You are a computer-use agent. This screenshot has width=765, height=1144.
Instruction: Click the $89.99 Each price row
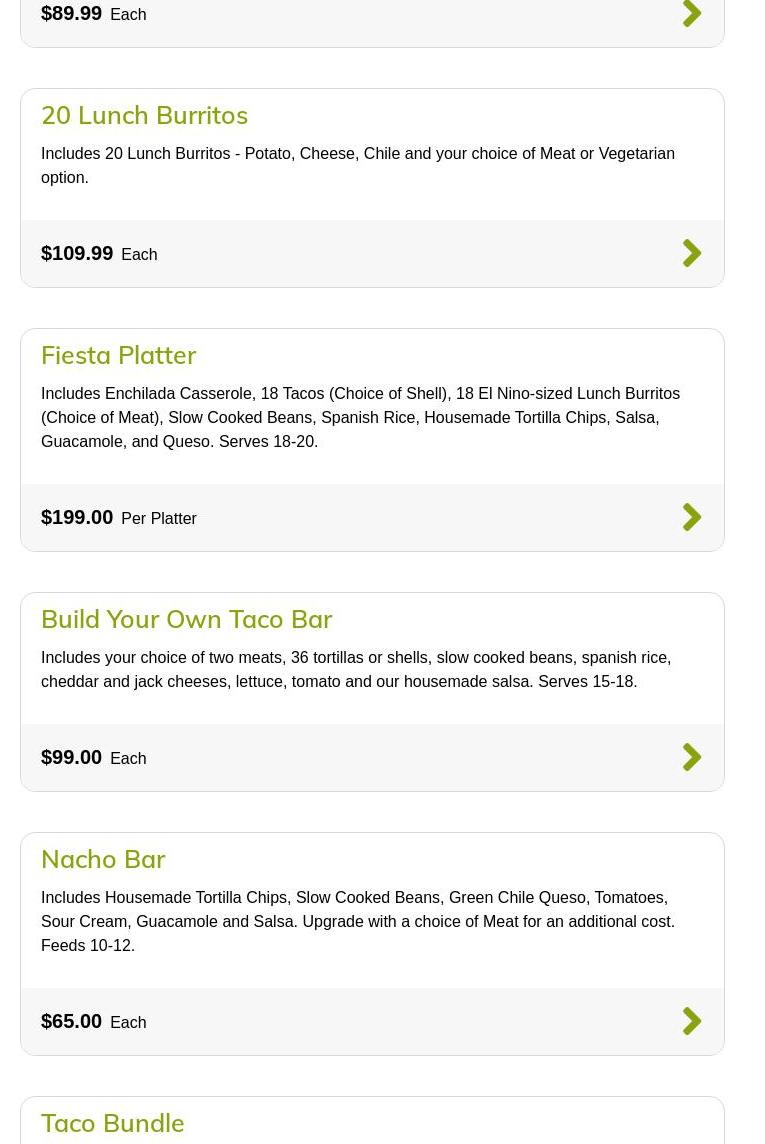(94, 14)
